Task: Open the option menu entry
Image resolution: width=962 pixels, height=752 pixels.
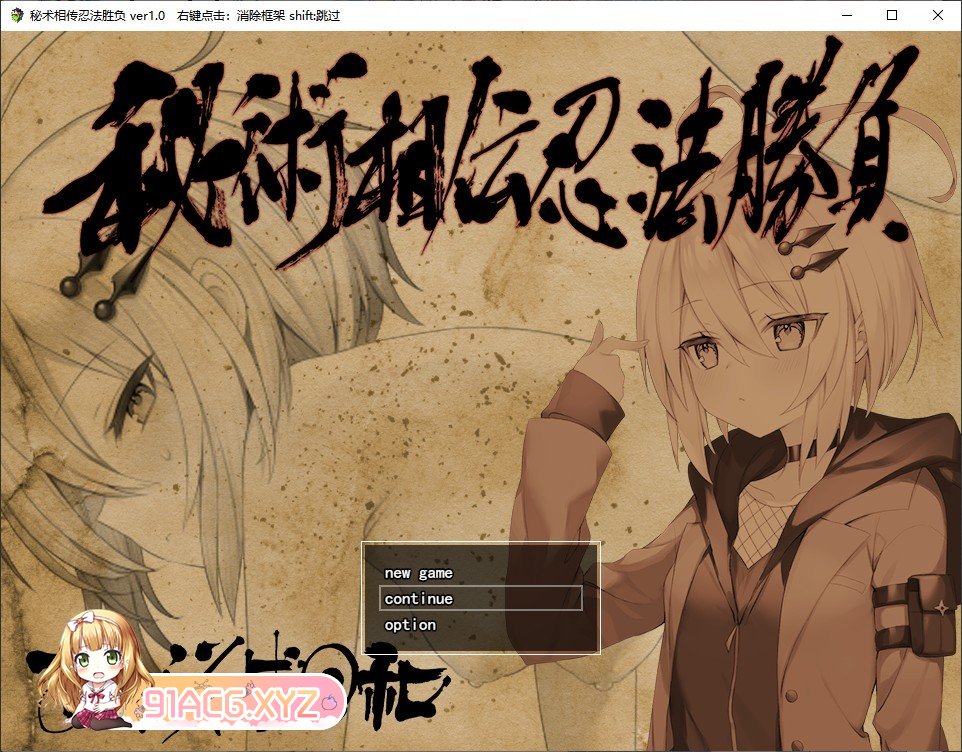Action: pyautogui.click(x=410, y=625)
